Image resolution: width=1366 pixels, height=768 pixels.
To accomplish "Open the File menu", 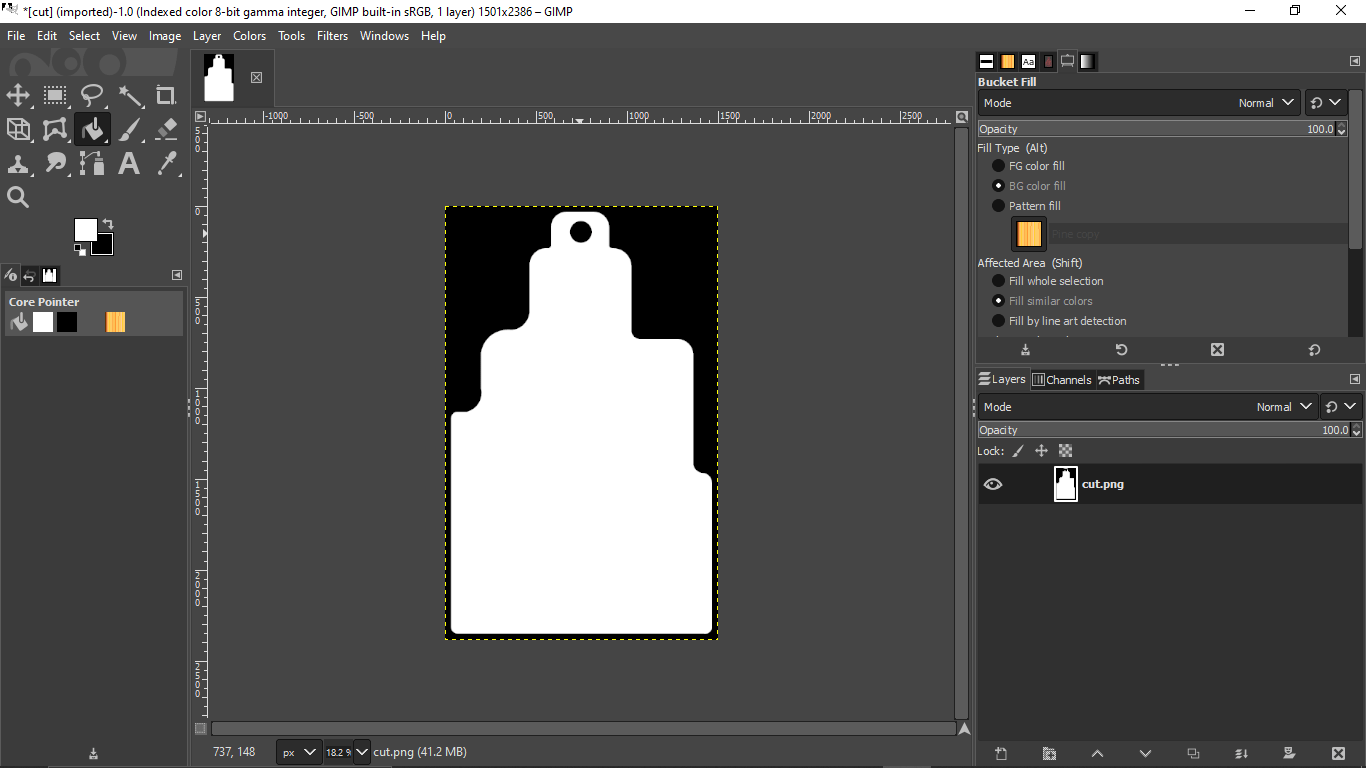I will click(x=16, y=36).
